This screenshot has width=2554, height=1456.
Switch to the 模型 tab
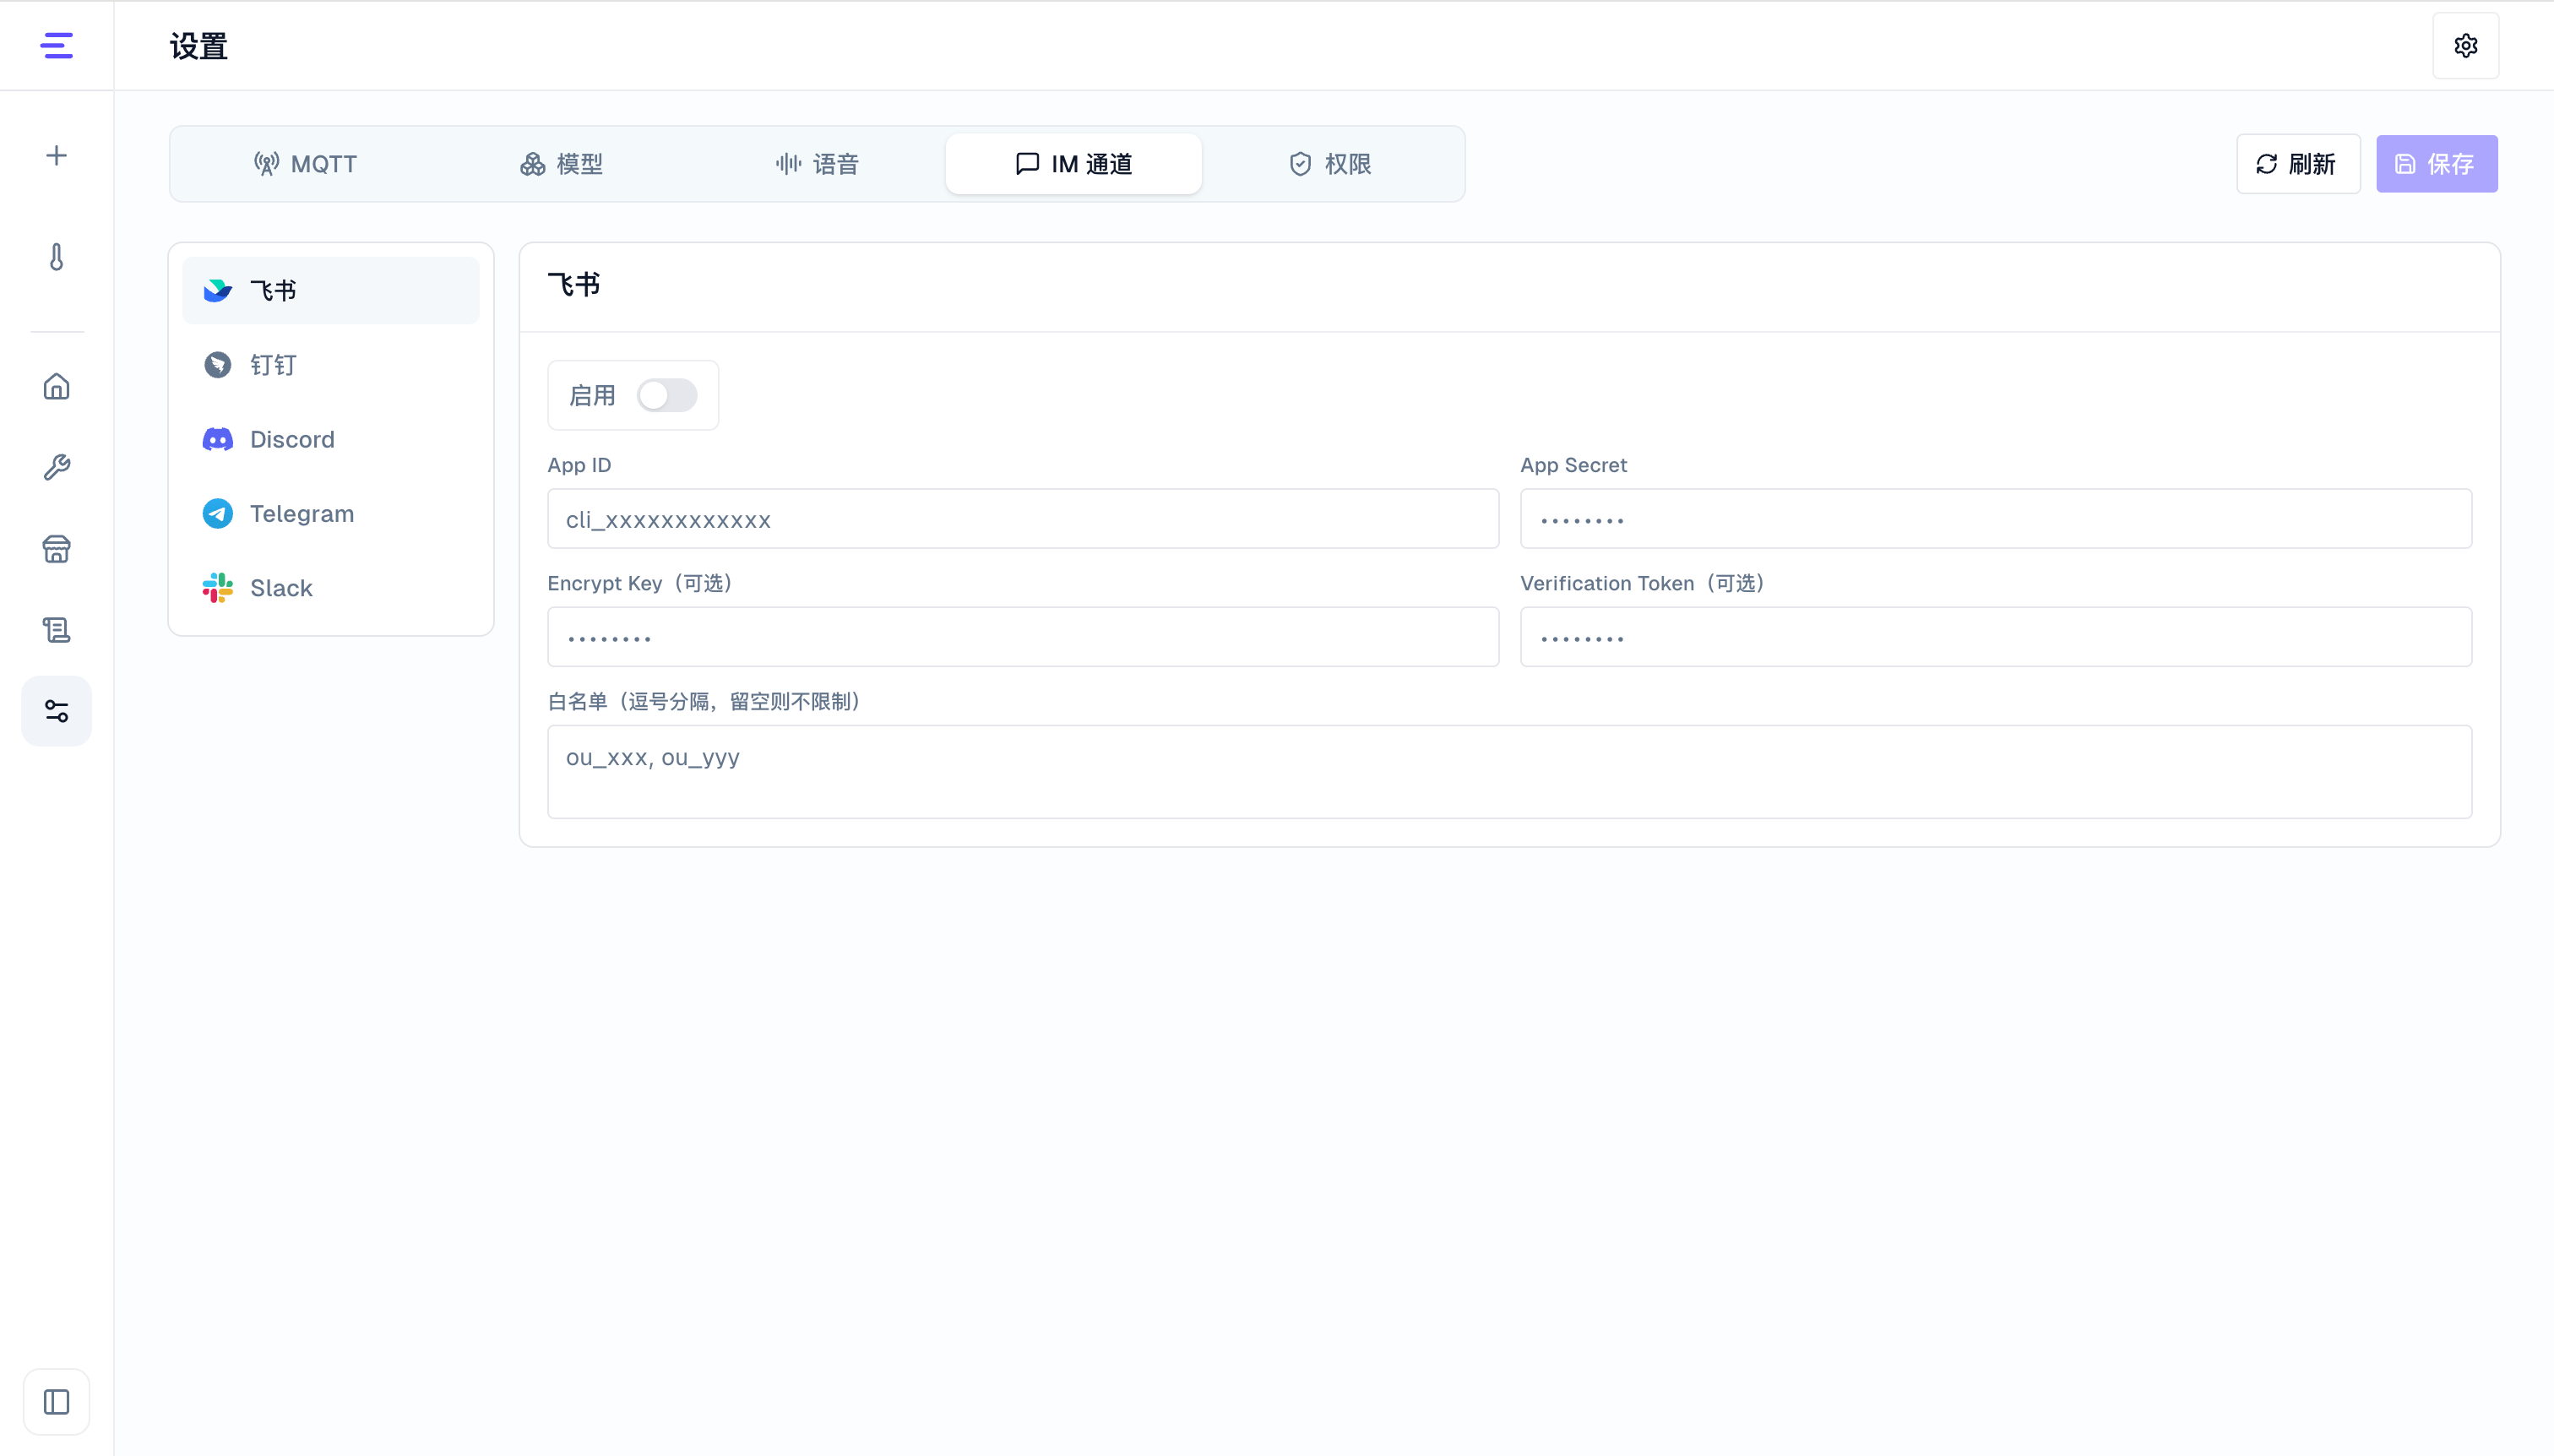click(562, 164)
